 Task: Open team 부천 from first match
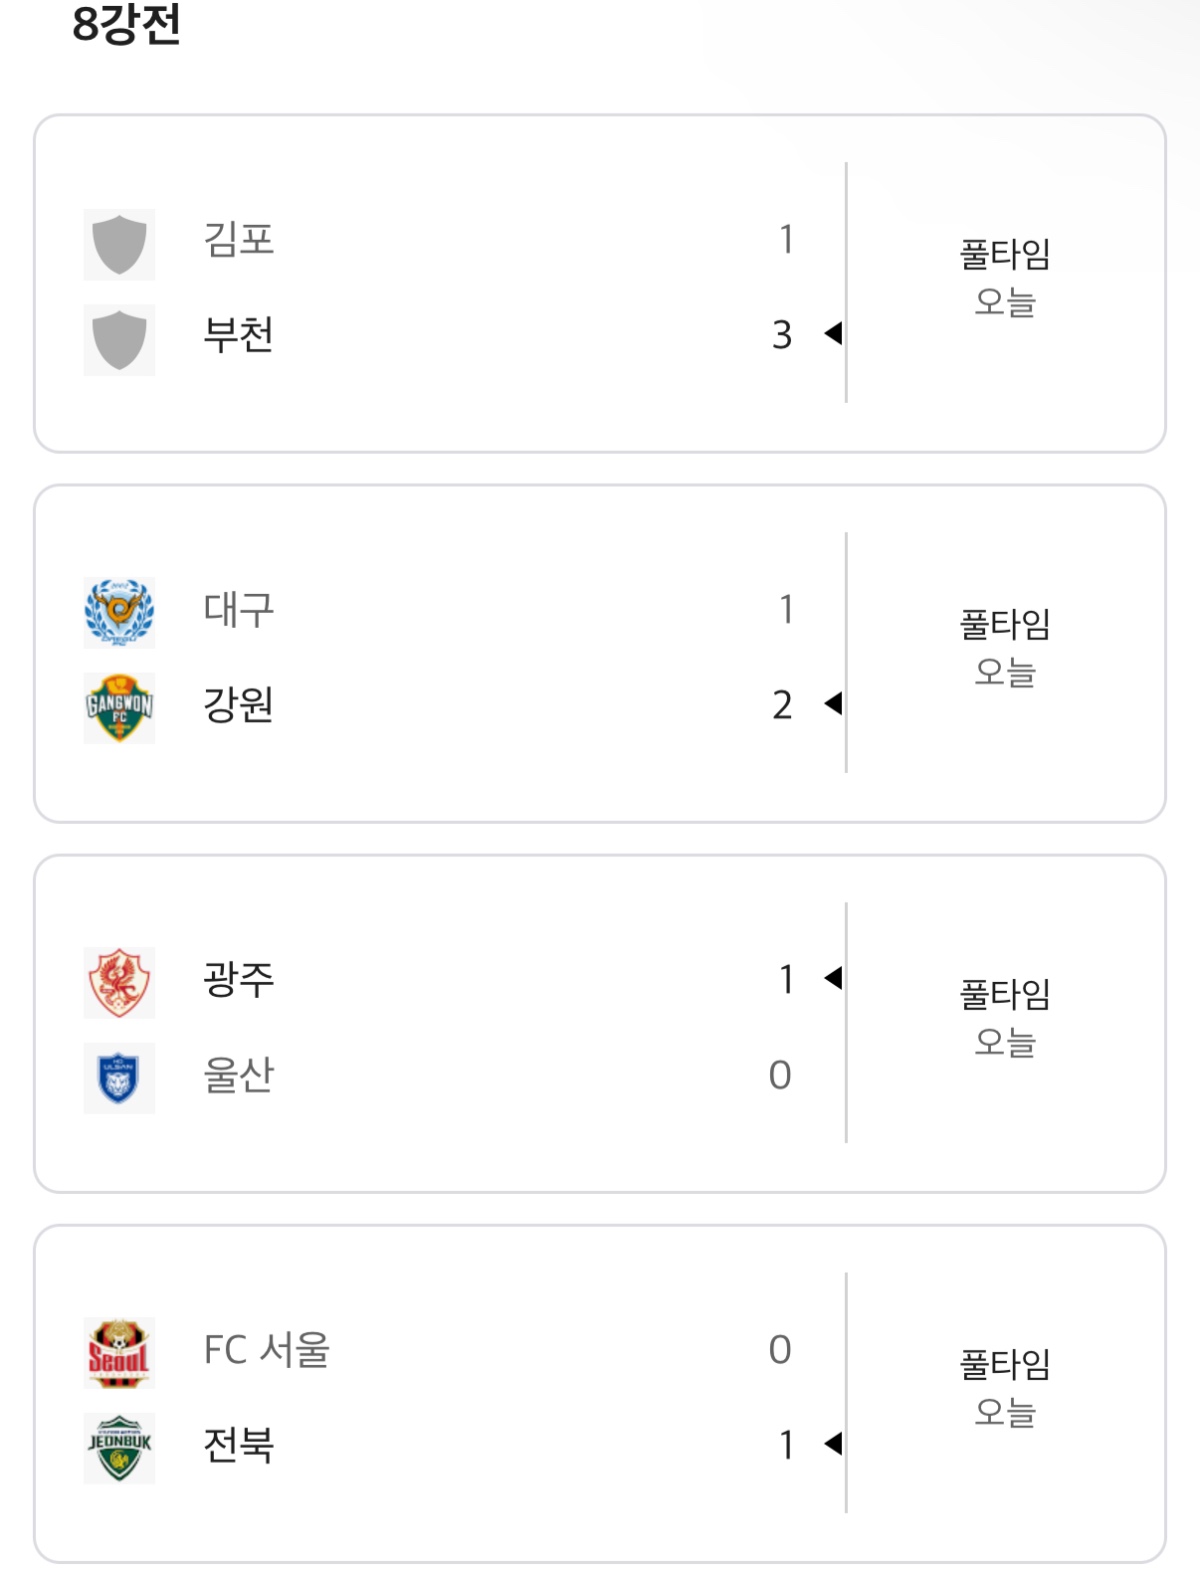(238, 335)
